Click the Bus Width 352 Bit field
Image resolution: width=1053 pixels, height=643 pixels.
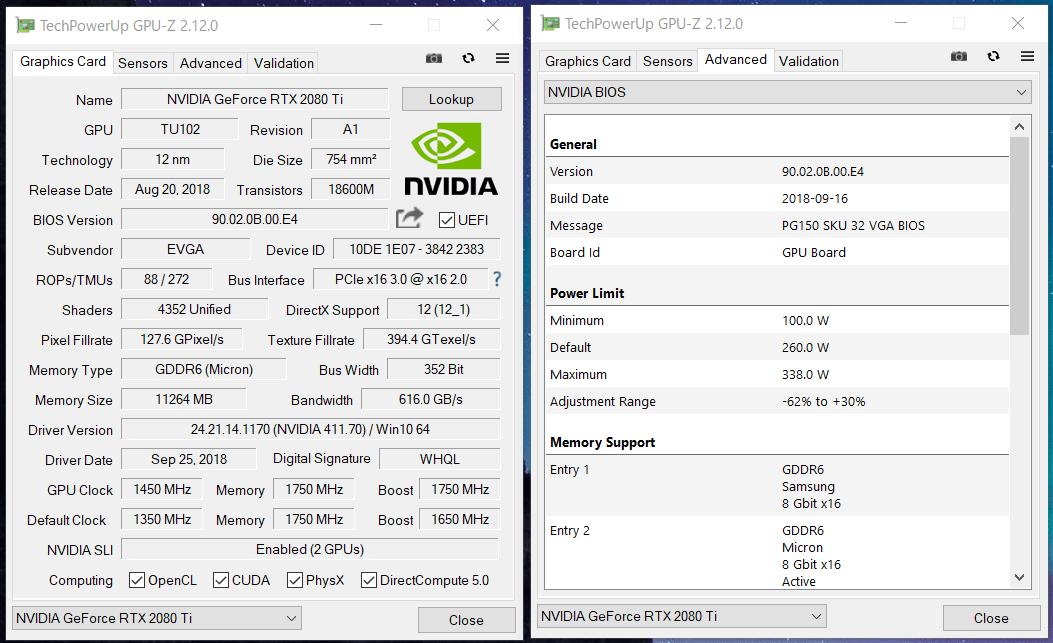tap(444, 369)
